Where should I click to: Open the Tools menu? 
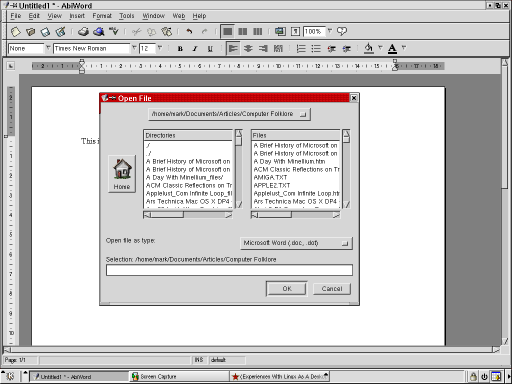[x=127, y=16]
